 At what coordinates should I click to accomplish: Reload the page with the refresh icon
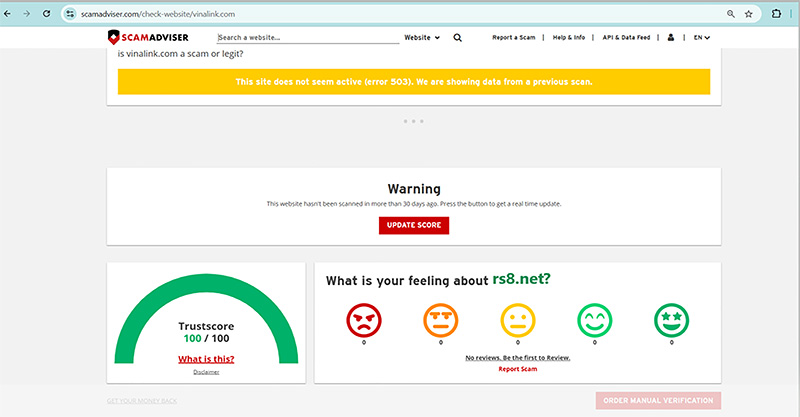pos(46,14)
